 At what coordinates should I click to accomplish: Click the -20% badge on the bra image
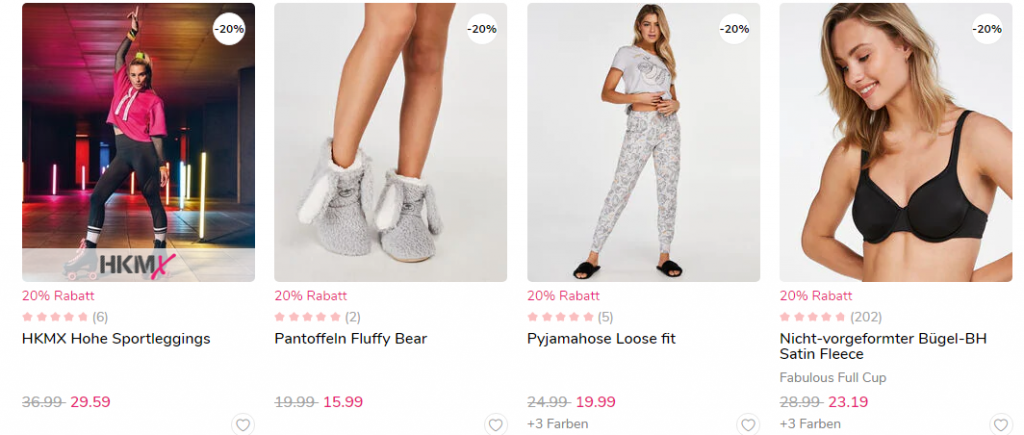click(987, 29)
